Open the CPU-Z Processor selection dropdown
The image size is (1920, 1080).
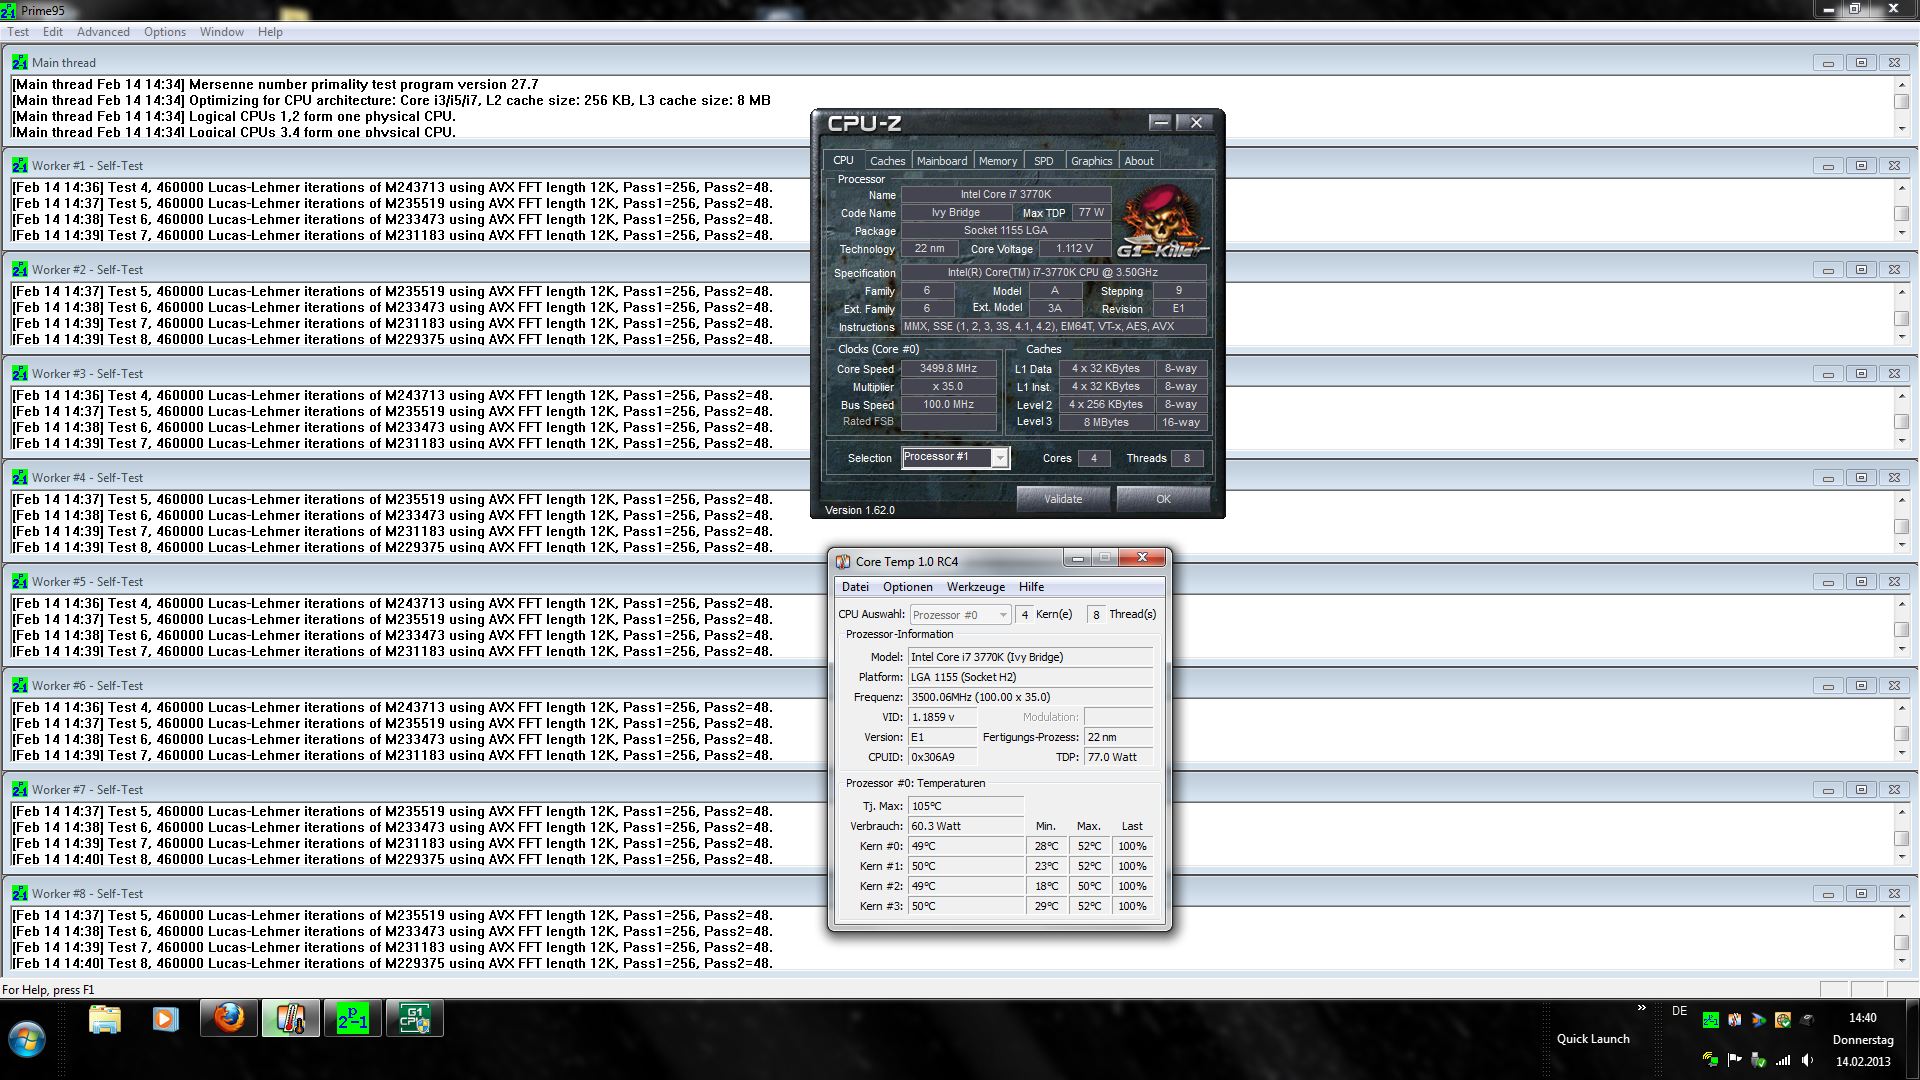999,458
